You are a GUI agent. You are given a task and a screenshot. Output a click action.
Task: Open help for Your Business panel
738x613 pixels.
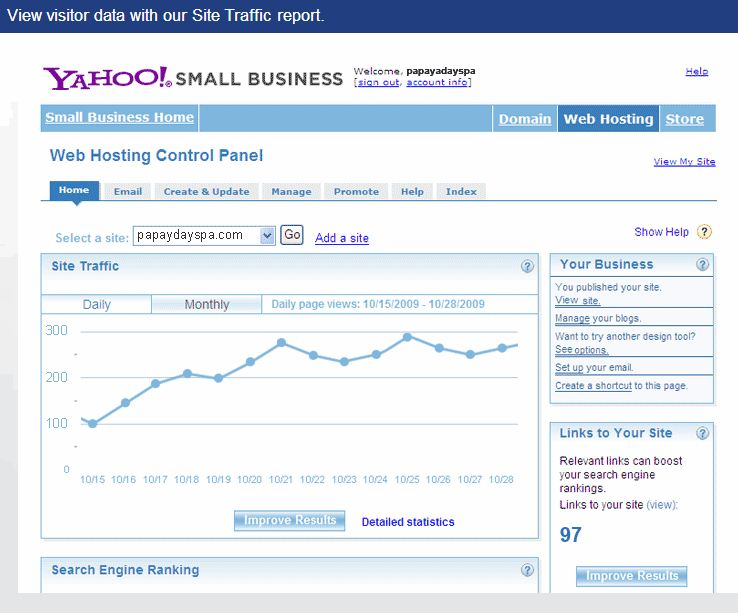coord(702,265)
